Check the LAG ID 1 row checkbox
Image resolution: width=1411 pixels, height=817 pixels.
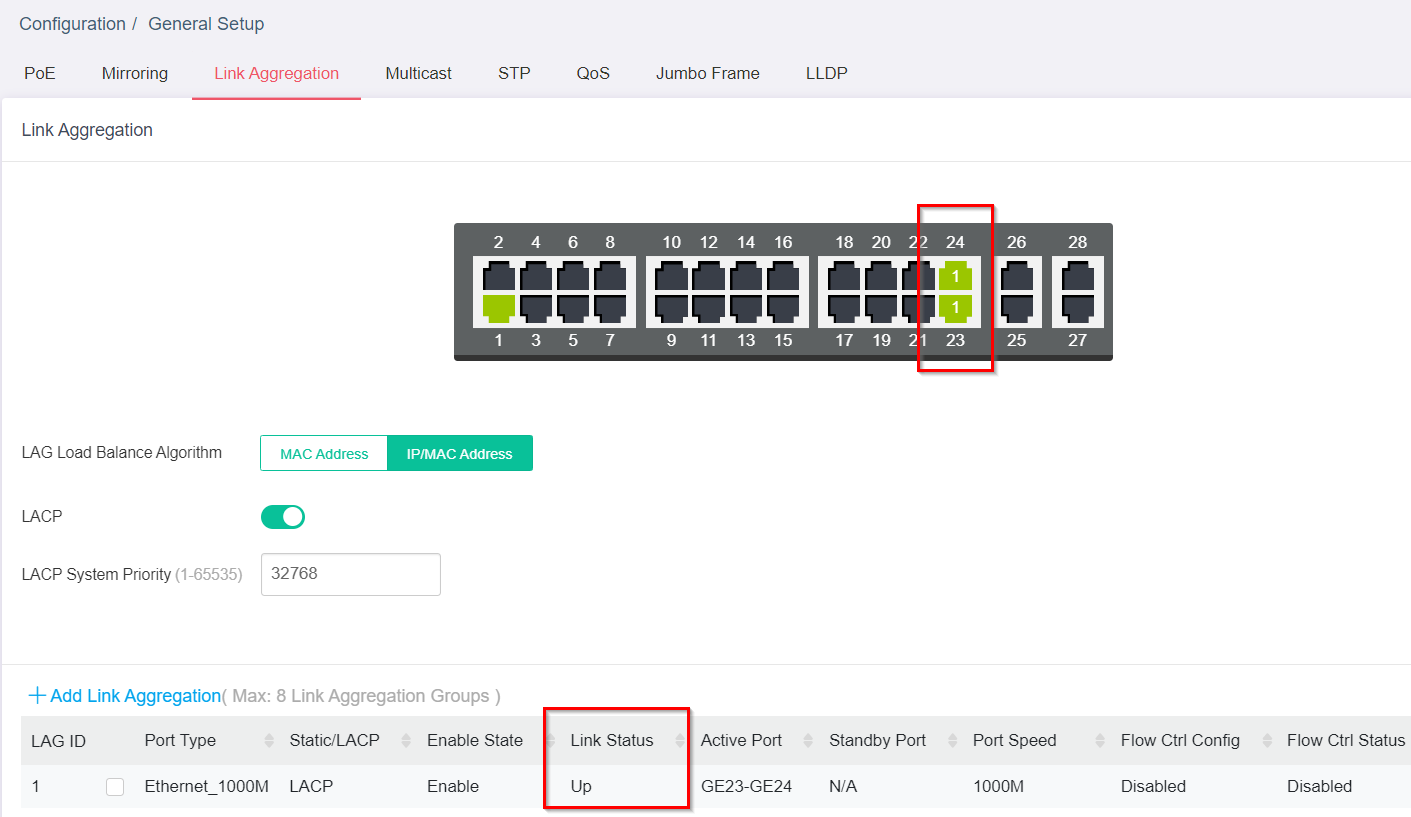pyautogui.click(x=115, y=787)
